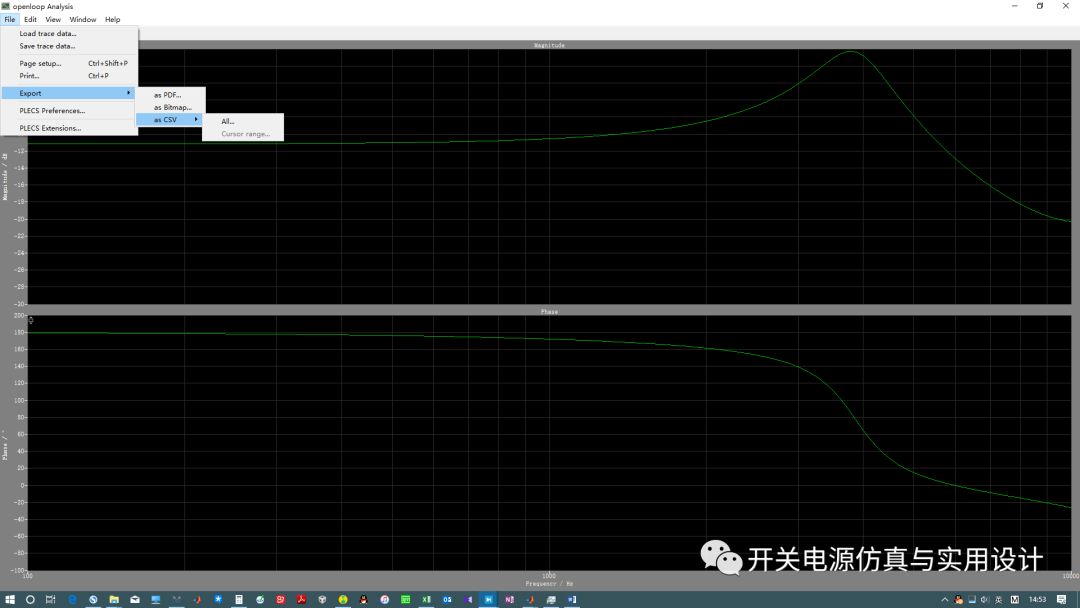This screenshot has width=1080, height=608.
Task: Open the taskbar clock showing 14:53
Action: pyautogui.click(x=1037, y=600)
